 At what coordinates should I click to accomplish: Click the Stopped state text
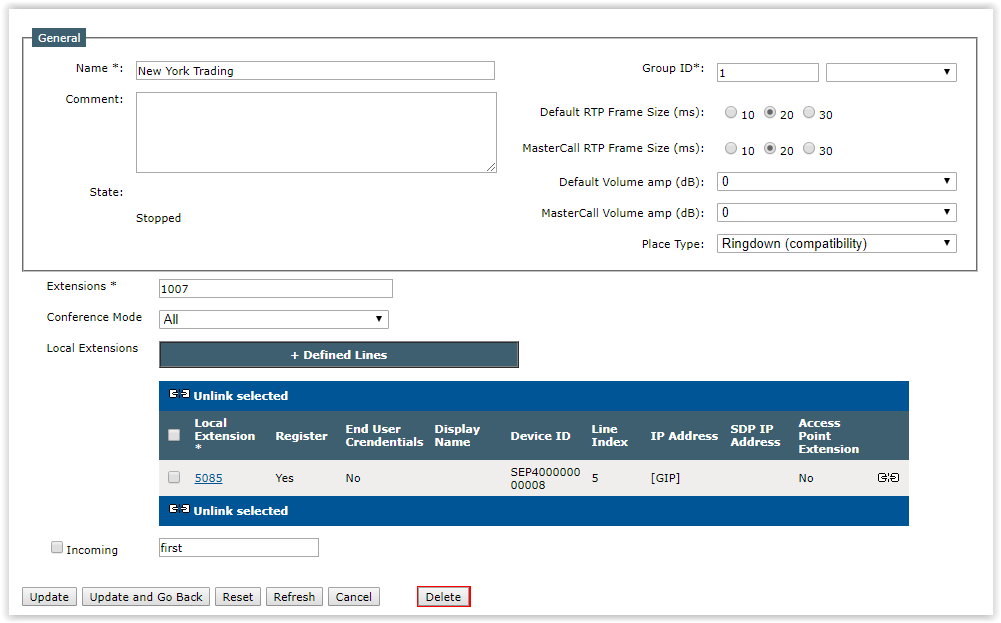[158, 218]
